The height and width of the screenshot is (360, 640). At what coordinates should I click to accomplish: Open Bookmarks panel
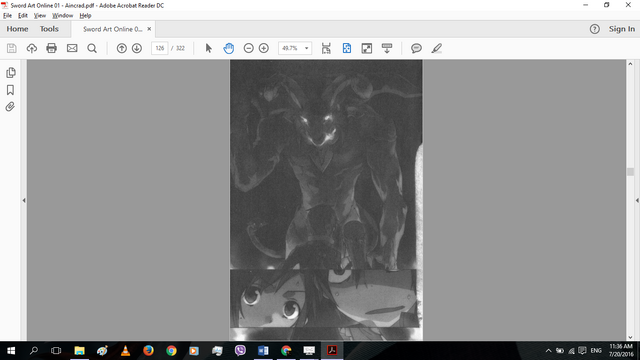[x=11, y=90]
